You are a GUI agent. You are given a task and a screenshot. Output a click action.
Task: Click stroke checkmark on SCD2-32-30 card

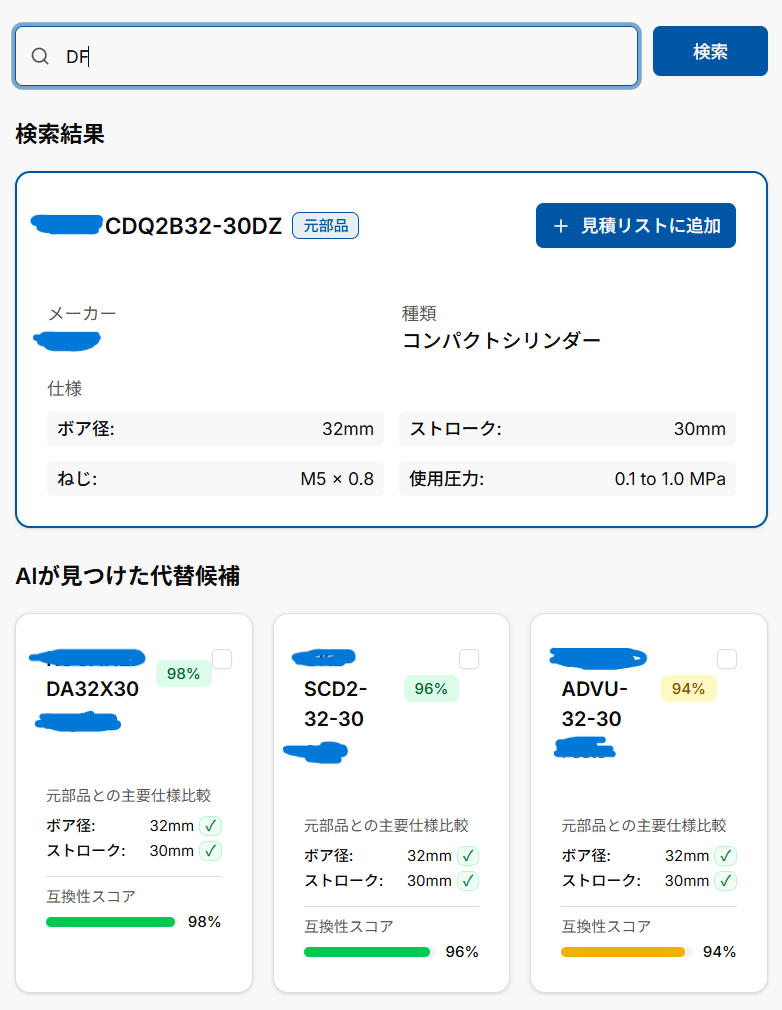(468, 881)
